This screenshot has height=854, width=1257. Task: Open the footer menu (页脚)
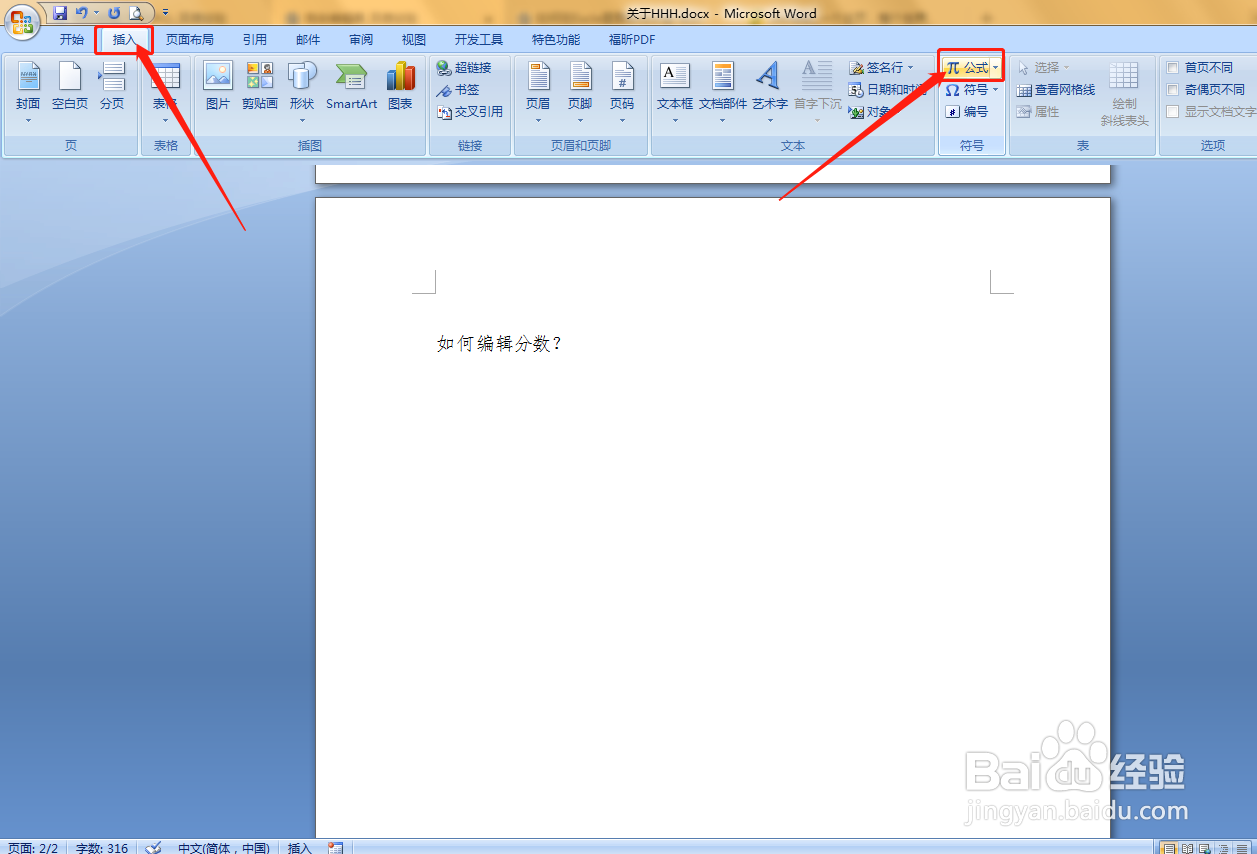(580, 92)
